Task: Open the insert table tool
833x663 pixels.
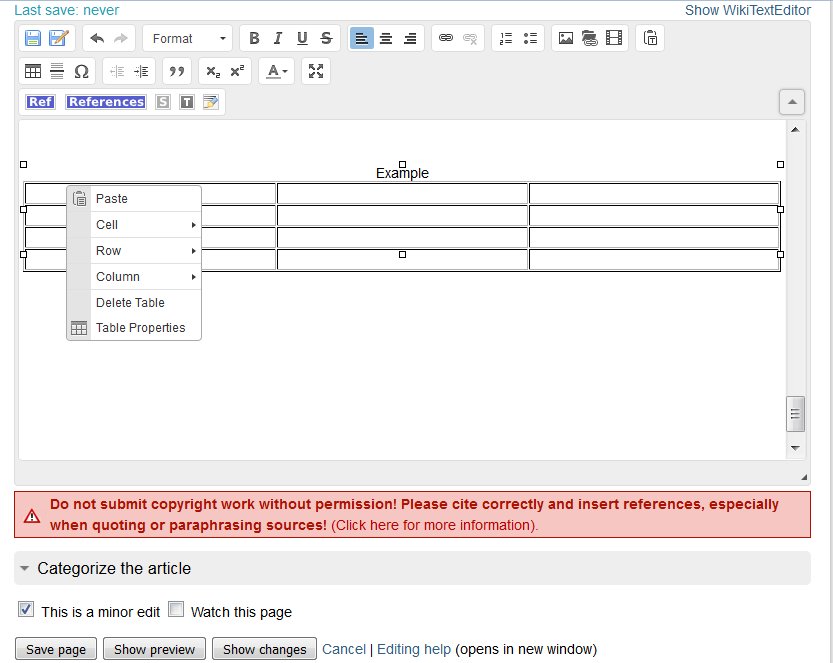Action: click(x=33, y=71)
